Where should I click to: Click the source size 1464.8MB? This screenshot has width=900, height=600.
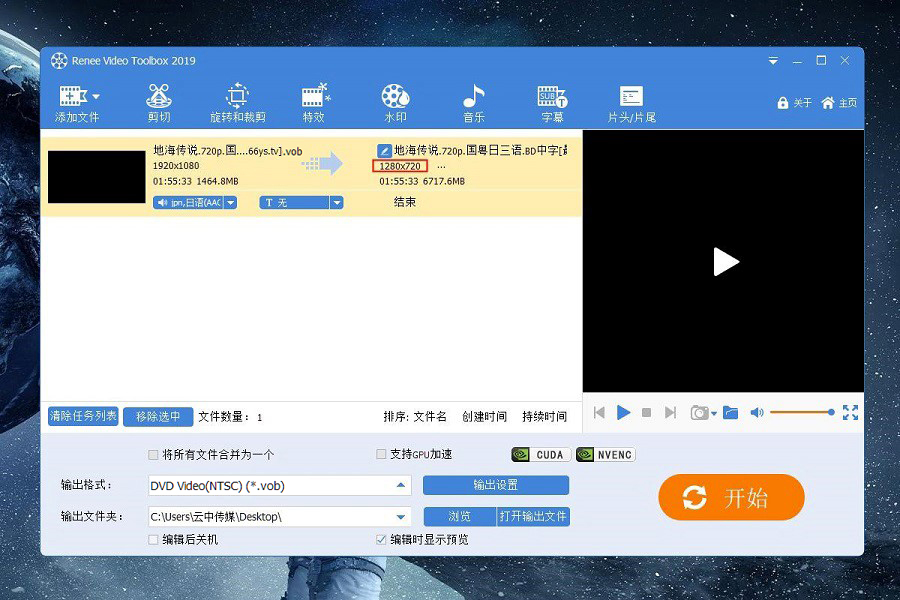(x=218, y=181)
